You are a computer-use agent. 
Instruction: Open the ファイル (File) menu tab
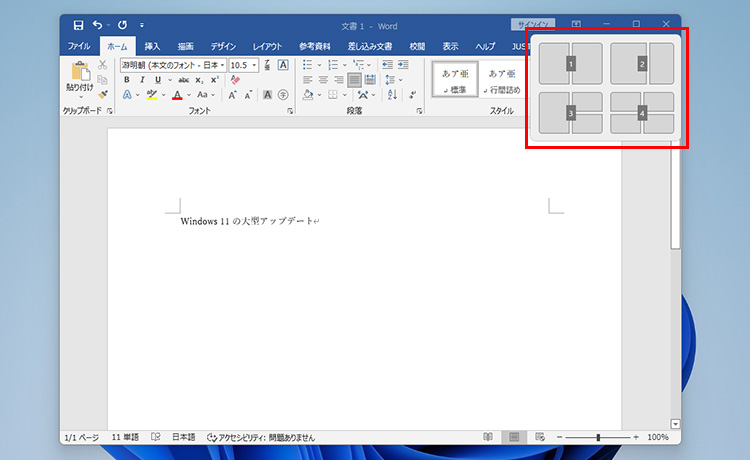[79, 46]
